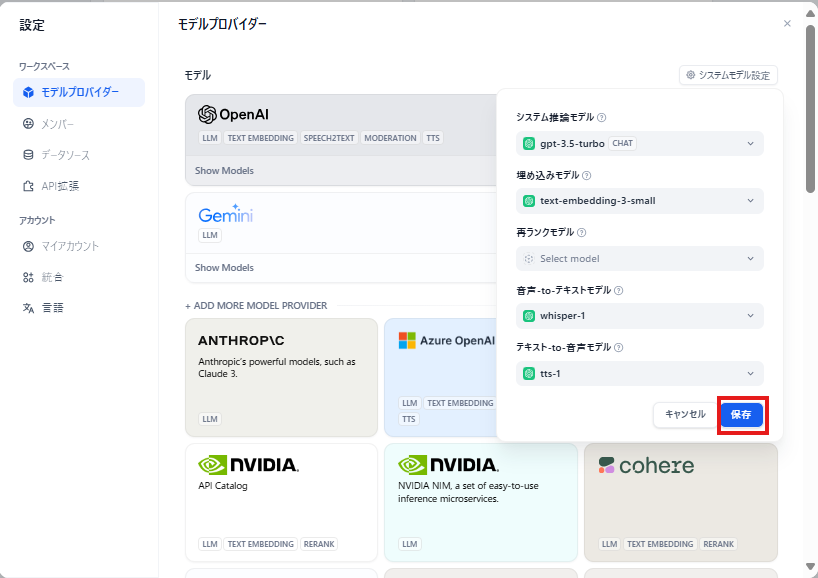Click the 保存 save button

[x=741, y=415]
